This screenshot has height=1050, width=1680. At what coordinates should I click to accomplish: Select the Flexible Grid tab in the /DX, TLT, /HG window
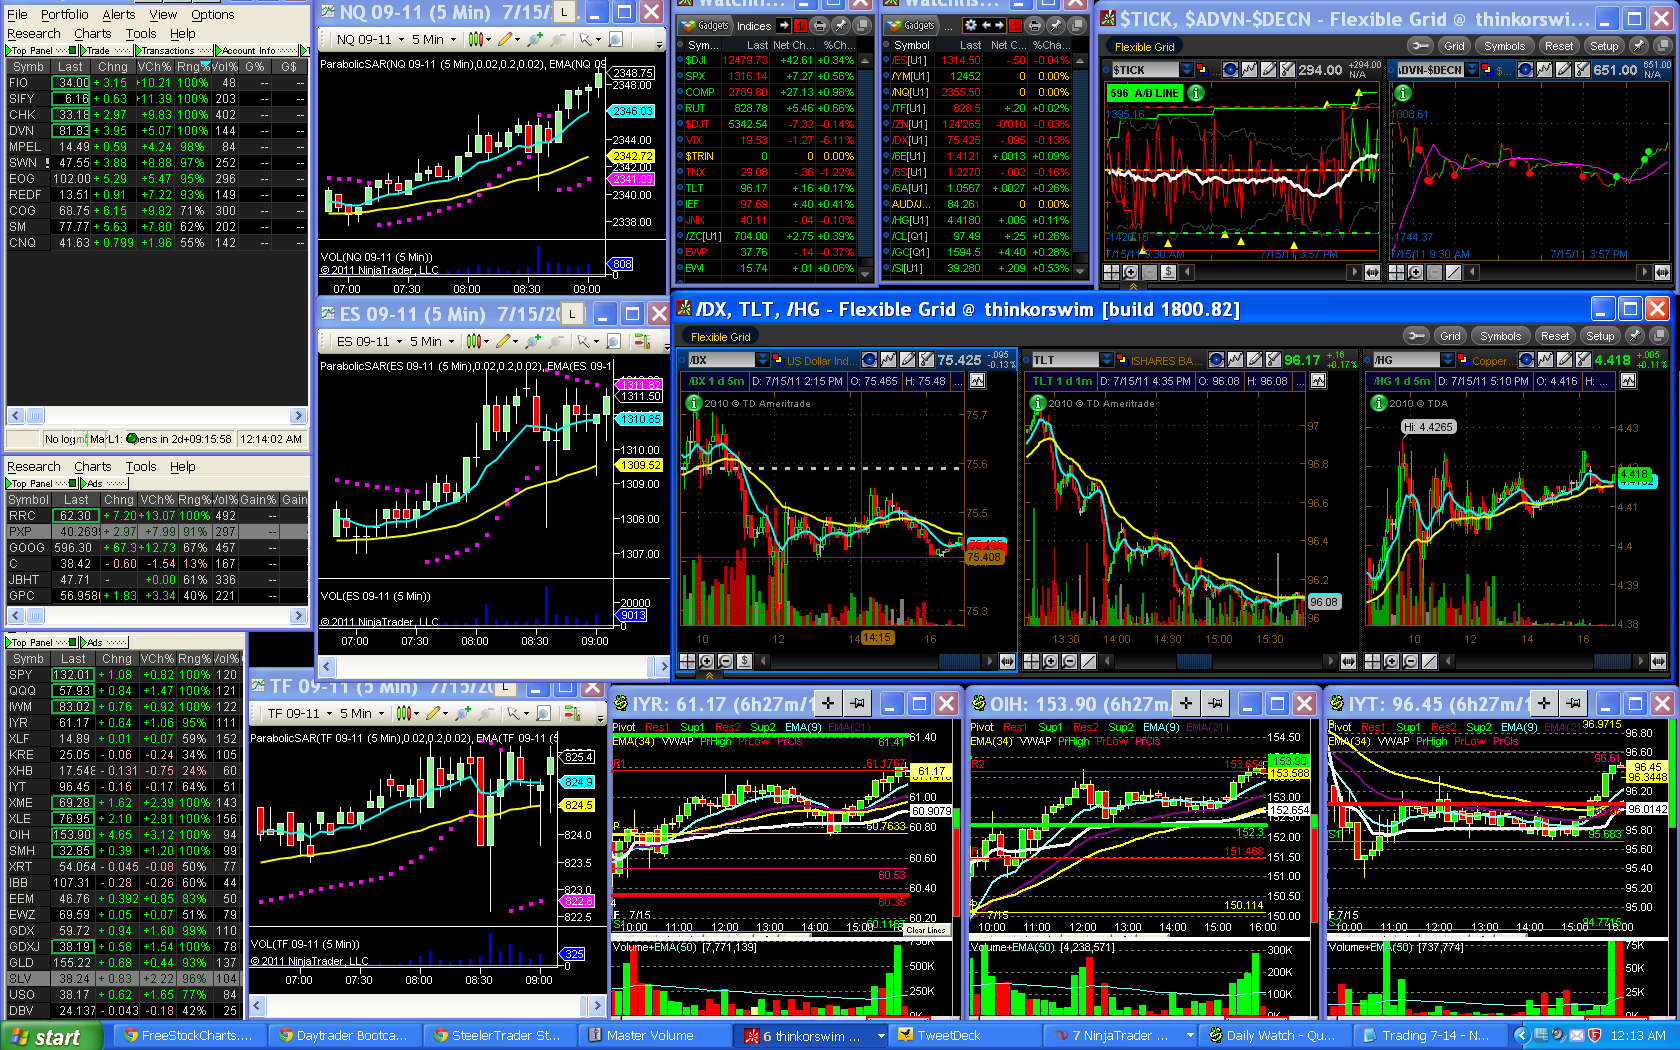[x=720, y=337]
